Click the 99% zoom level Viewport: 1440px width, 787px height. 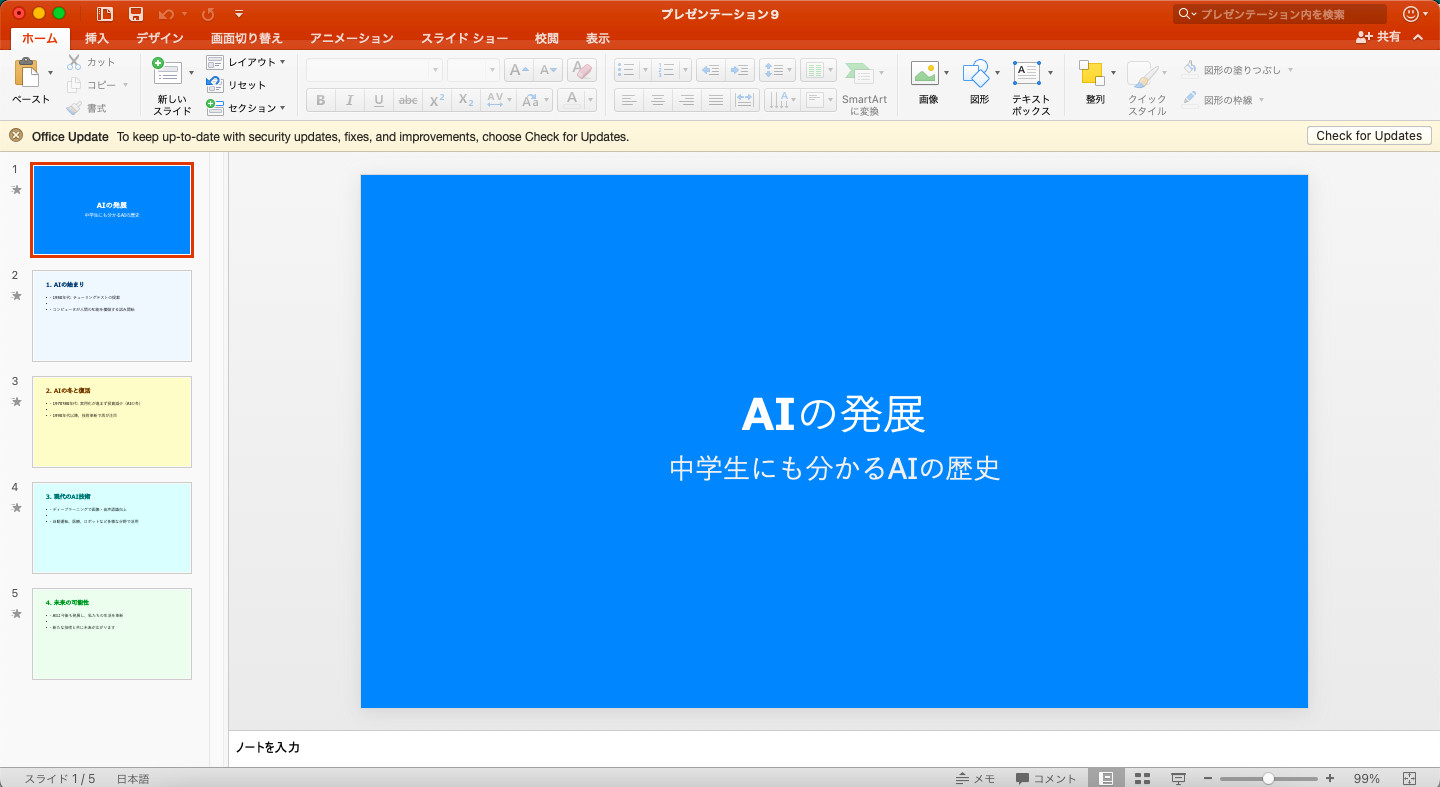[1367, 778]
